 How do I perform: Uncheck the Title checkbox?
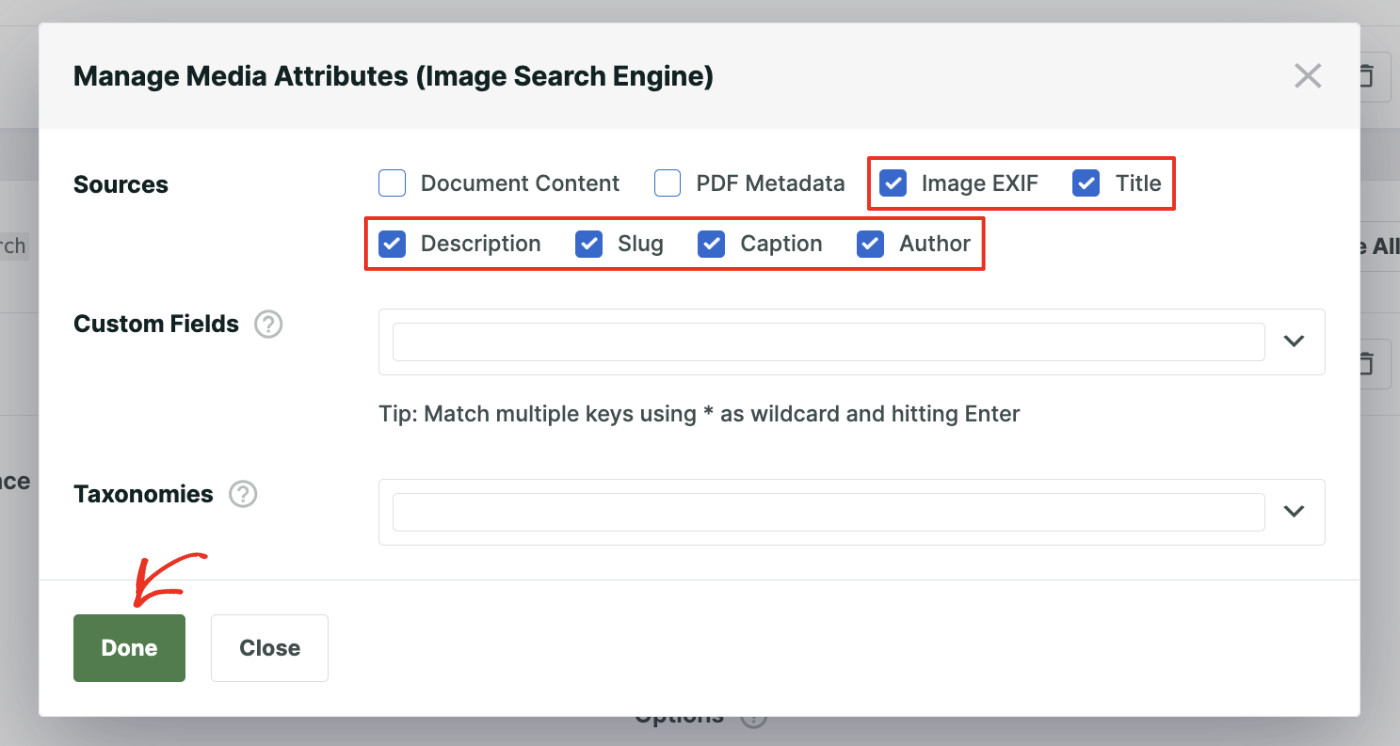pos(1085,183)
